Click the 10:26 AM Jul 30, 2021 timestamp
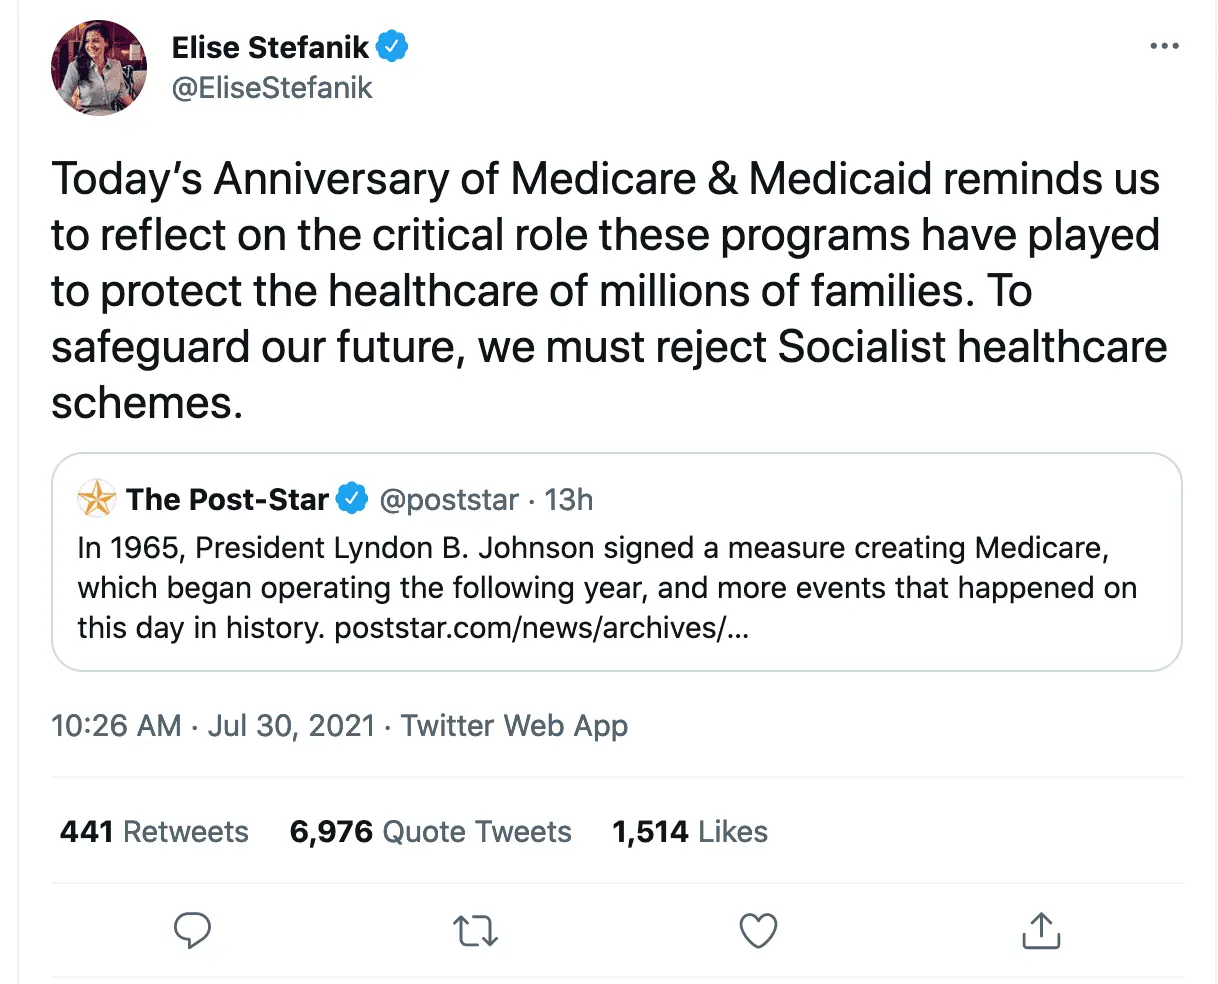This screenshot has width=1218, height=984. 213,725
